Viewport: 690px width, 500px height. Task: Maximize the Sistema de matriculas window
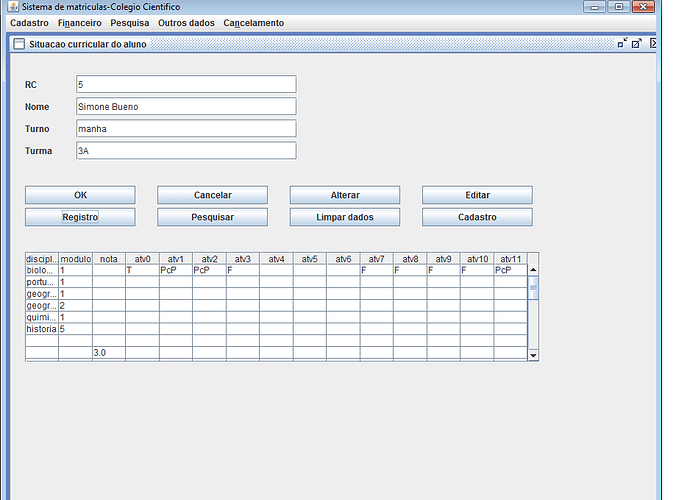[x=619, y=7]
